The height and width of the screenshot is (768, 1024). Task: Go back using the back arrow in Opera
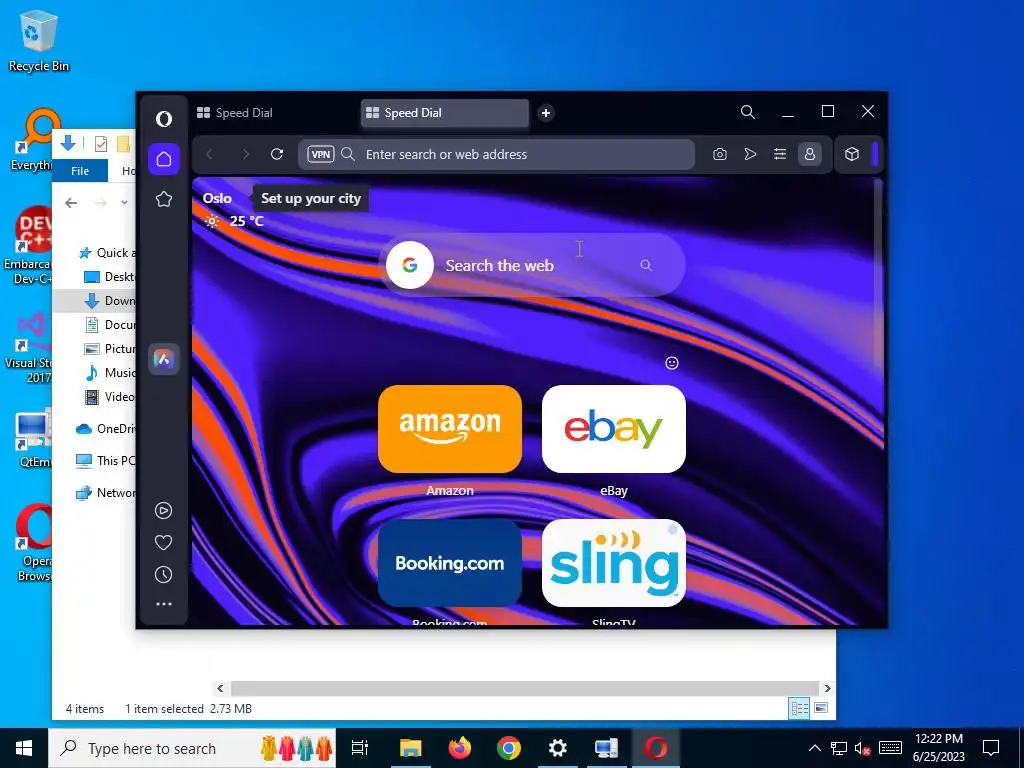coord(210,154)
